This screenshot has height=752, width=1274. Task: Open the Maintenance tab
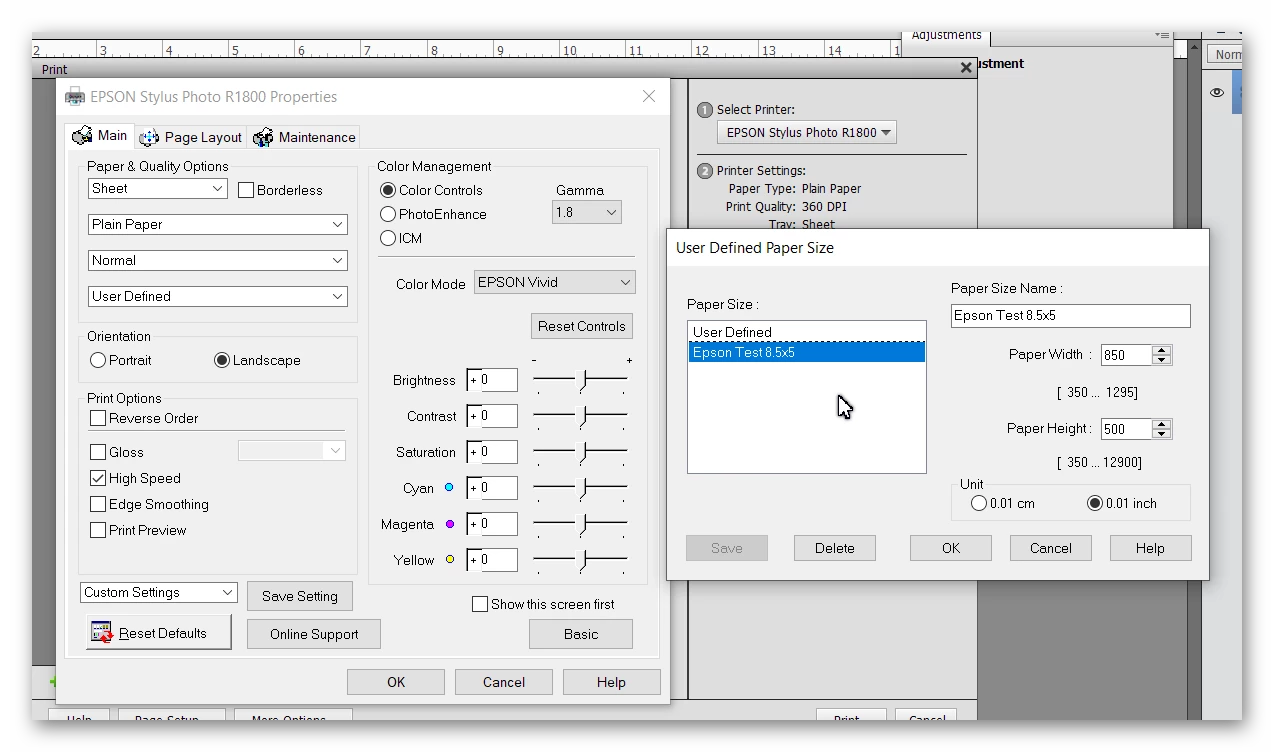pyautogui.click(x=304, y=137)
